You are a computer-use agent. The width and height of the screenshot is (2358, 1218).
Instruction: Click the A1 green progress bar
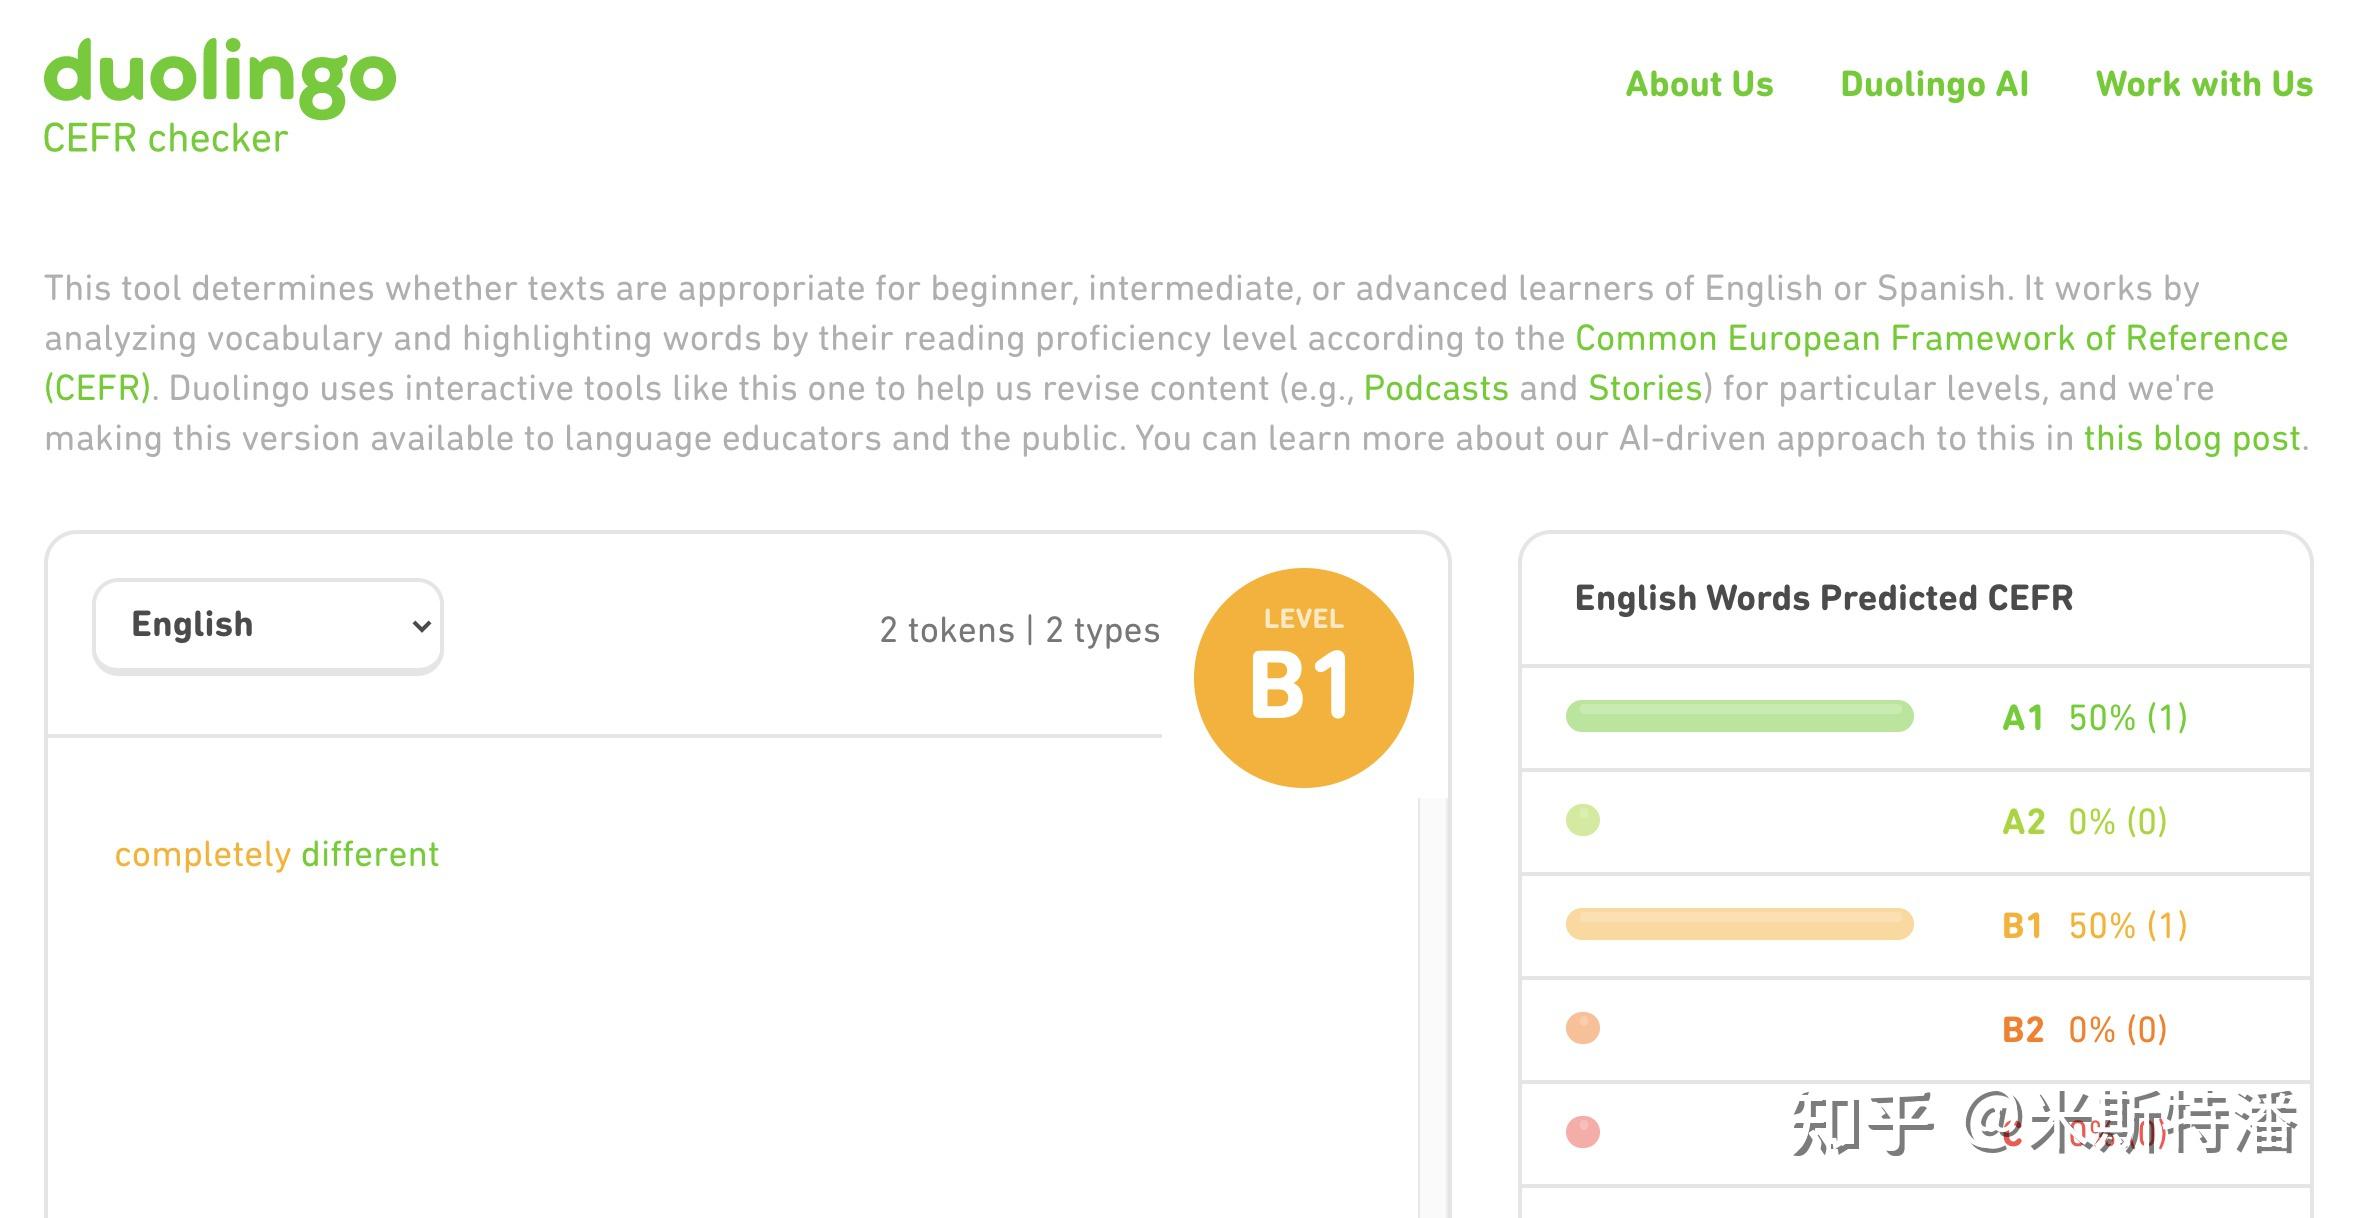tap(1739, 716)
